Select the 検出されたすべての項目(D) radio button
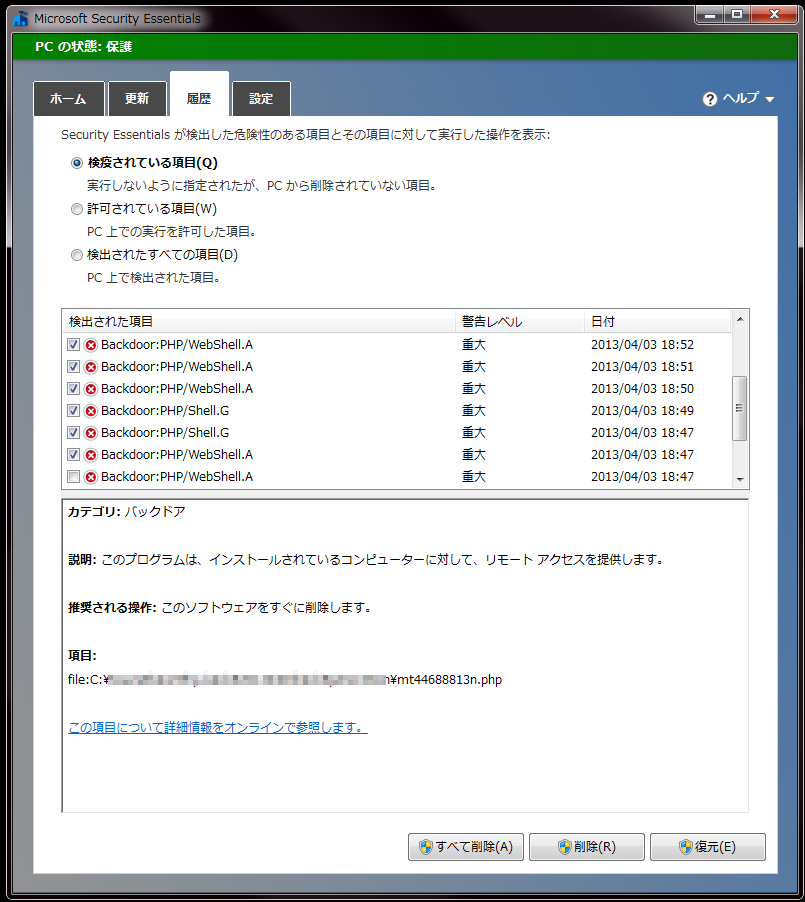 coord(77,255)
